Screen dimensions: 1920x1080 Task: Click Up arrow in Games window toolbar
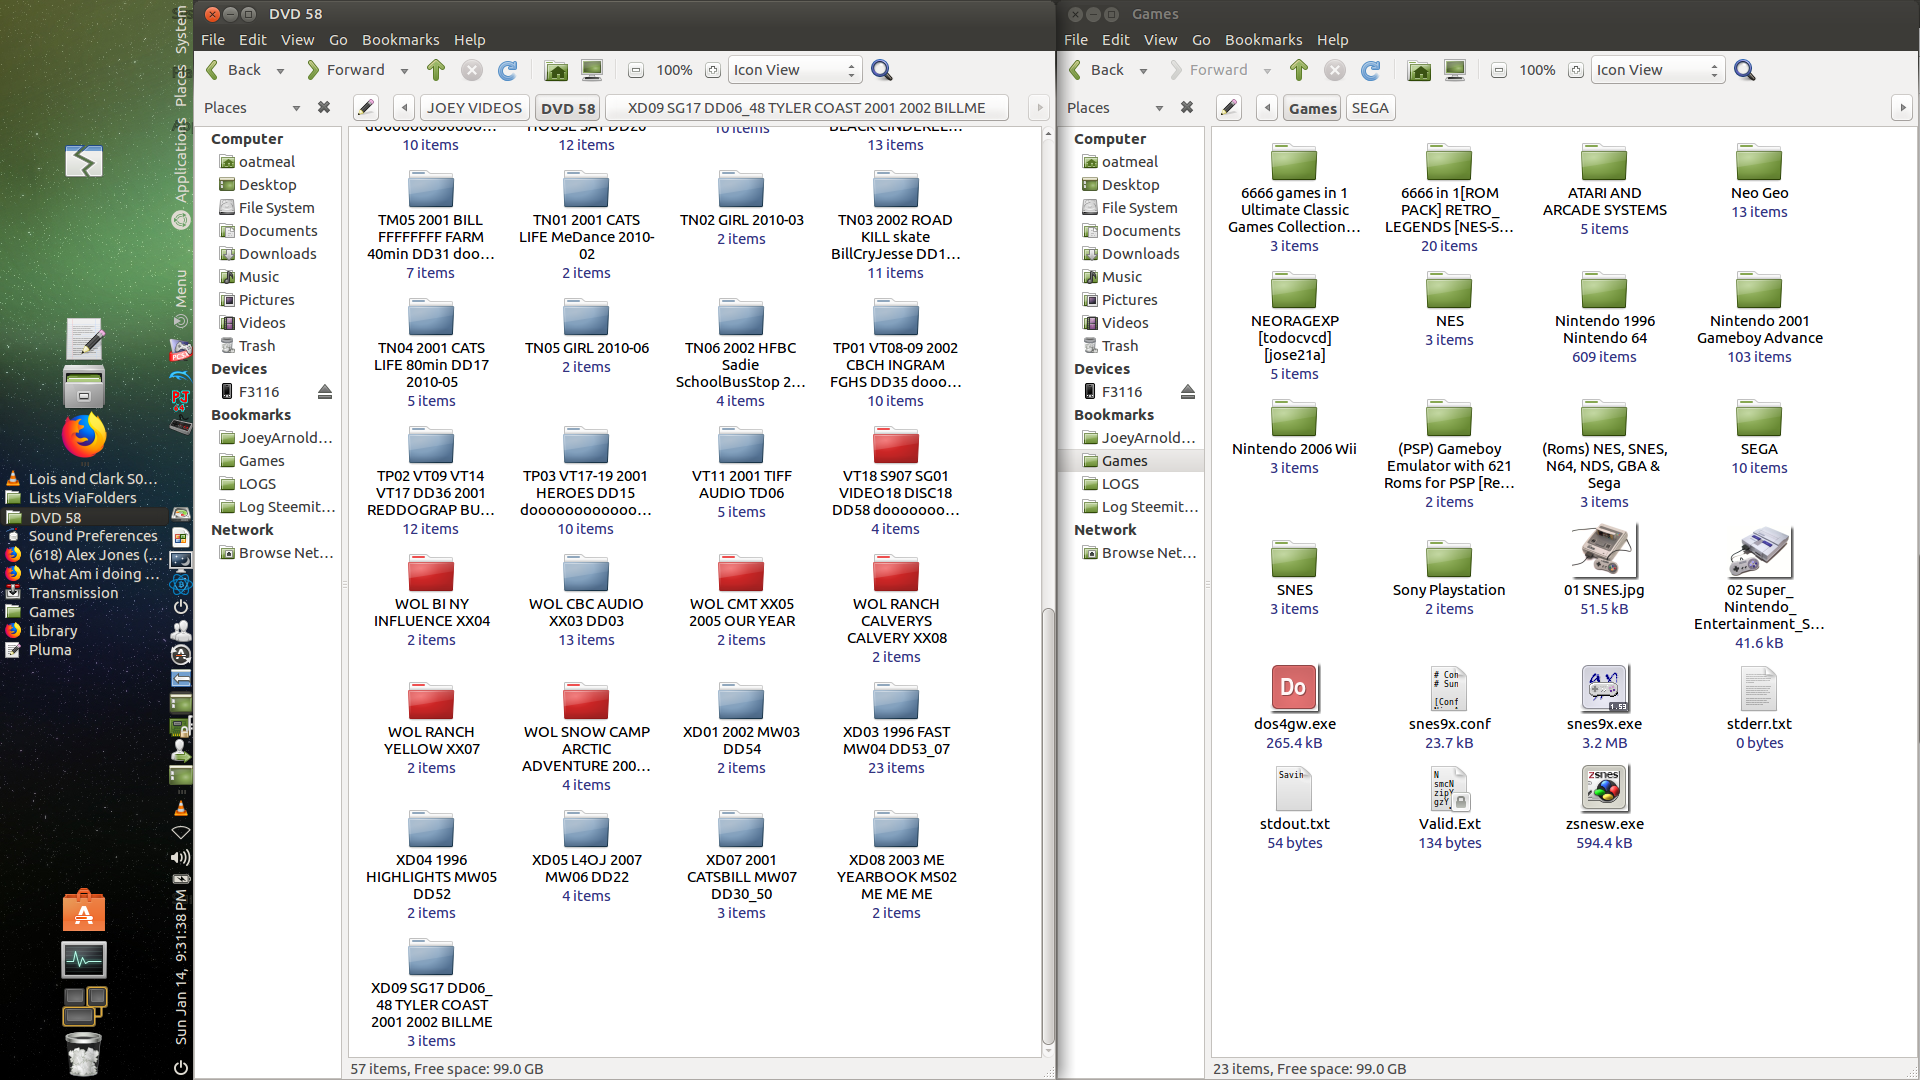tap(1298, 70)
